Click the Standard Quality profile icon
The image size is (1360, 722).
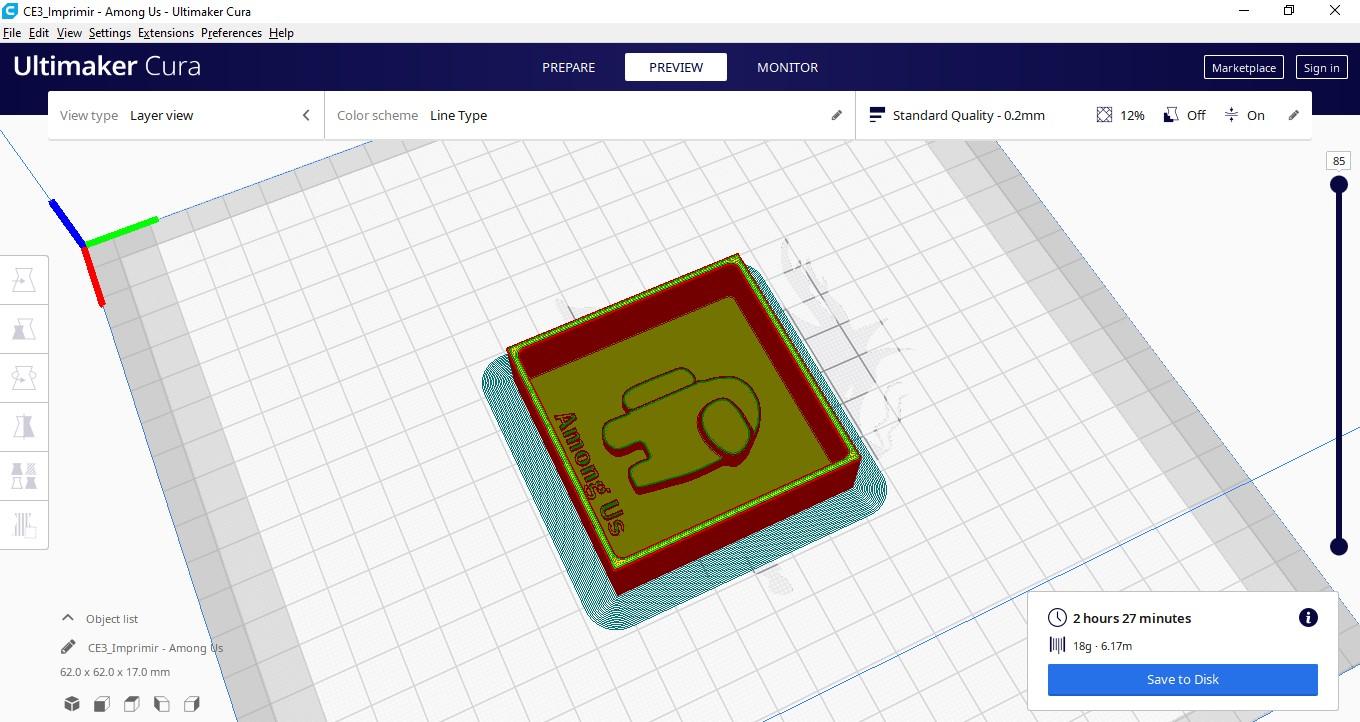click(x=877, y=115)
